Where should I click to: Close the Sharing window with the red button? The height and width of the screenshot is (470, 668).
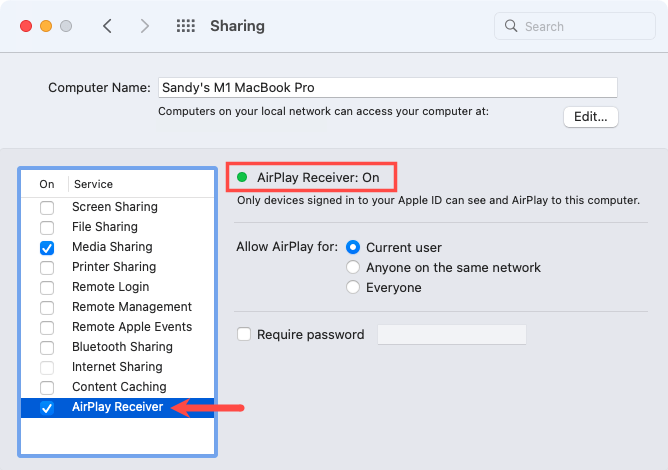(26, 26)
